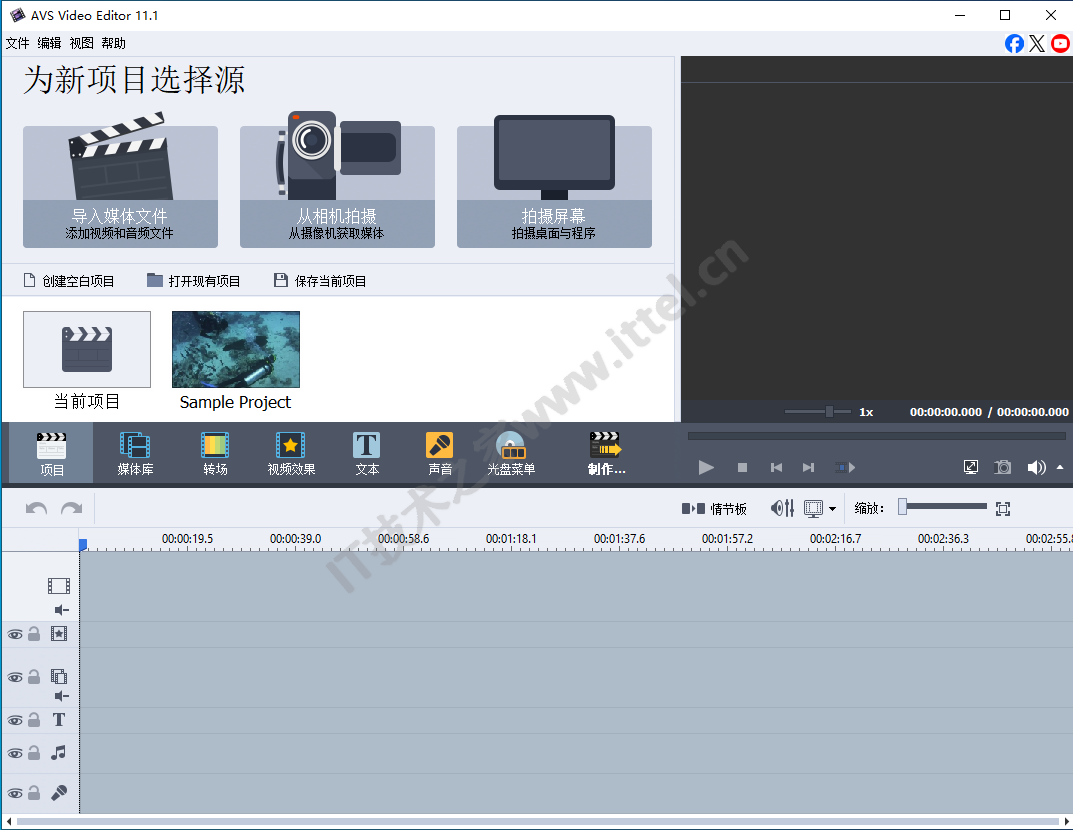Viewport: 1073px width, 830px height.
Task: Click the timeline horizontal scrollbar
Action: pos(537,821)
